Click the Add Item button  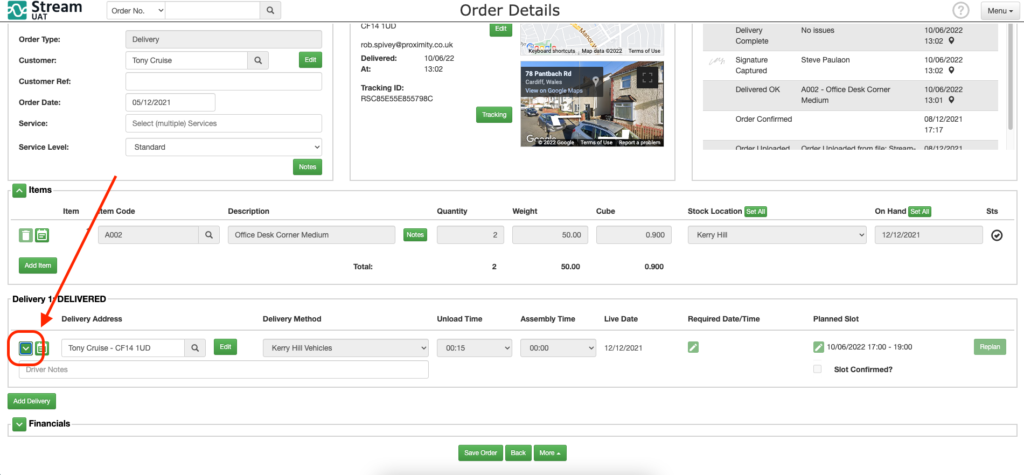tap(38, 265)
